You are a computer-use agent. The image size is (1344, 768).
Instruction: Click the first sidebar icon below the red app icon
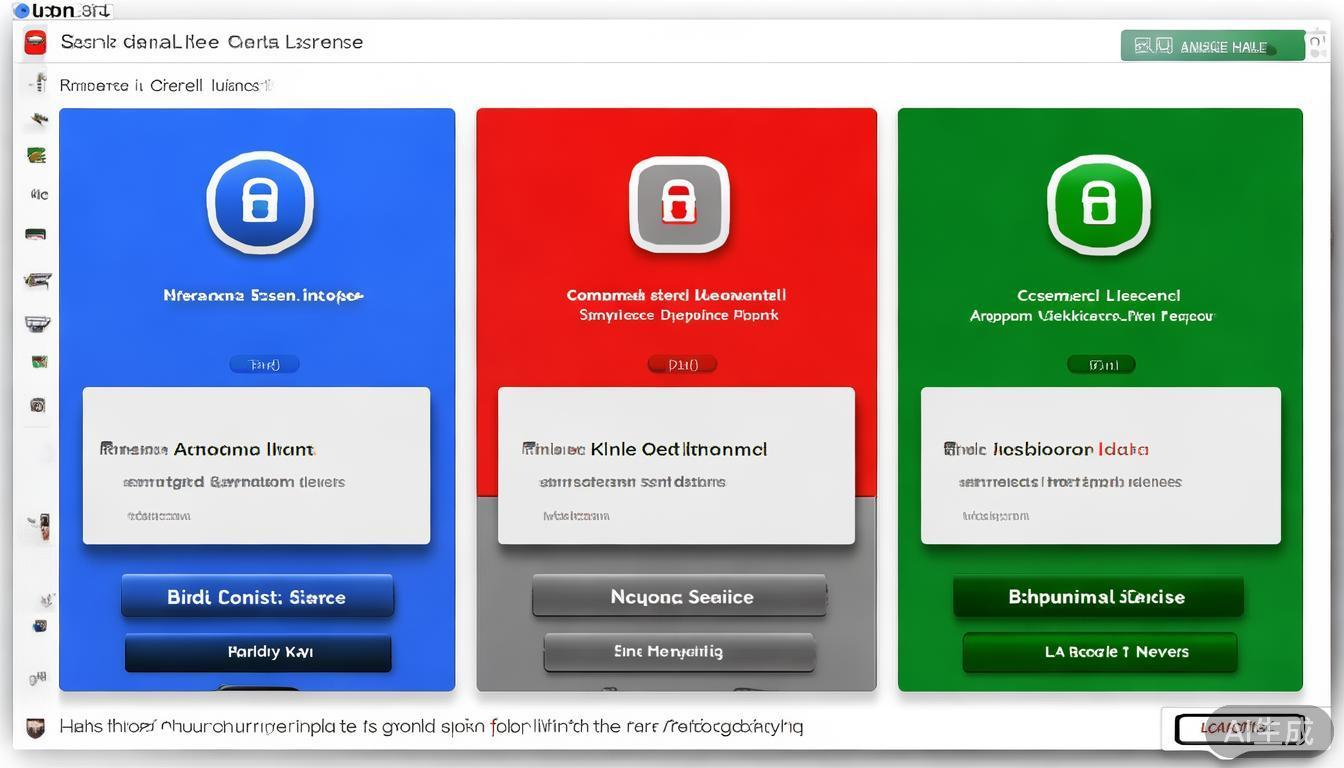38,84
